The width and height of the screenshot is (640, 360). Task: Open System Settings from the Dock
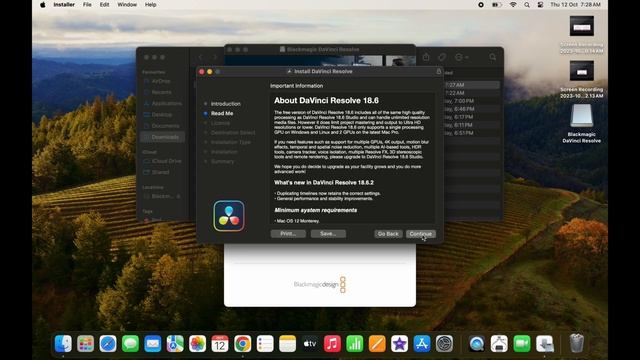click(444, 344)
